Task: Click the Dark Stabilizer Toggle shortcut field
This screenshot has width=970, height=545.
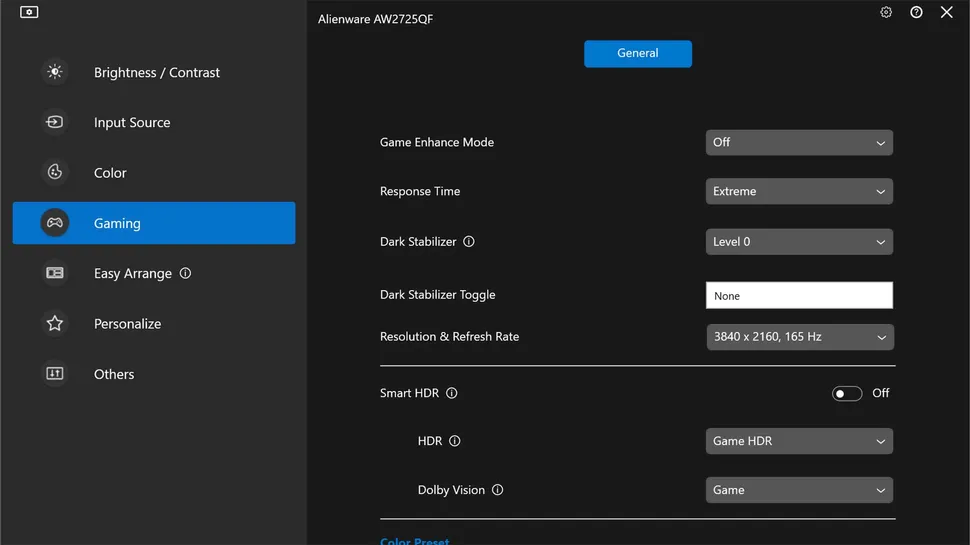Action: pyautogui.click(x=799, y=295)
